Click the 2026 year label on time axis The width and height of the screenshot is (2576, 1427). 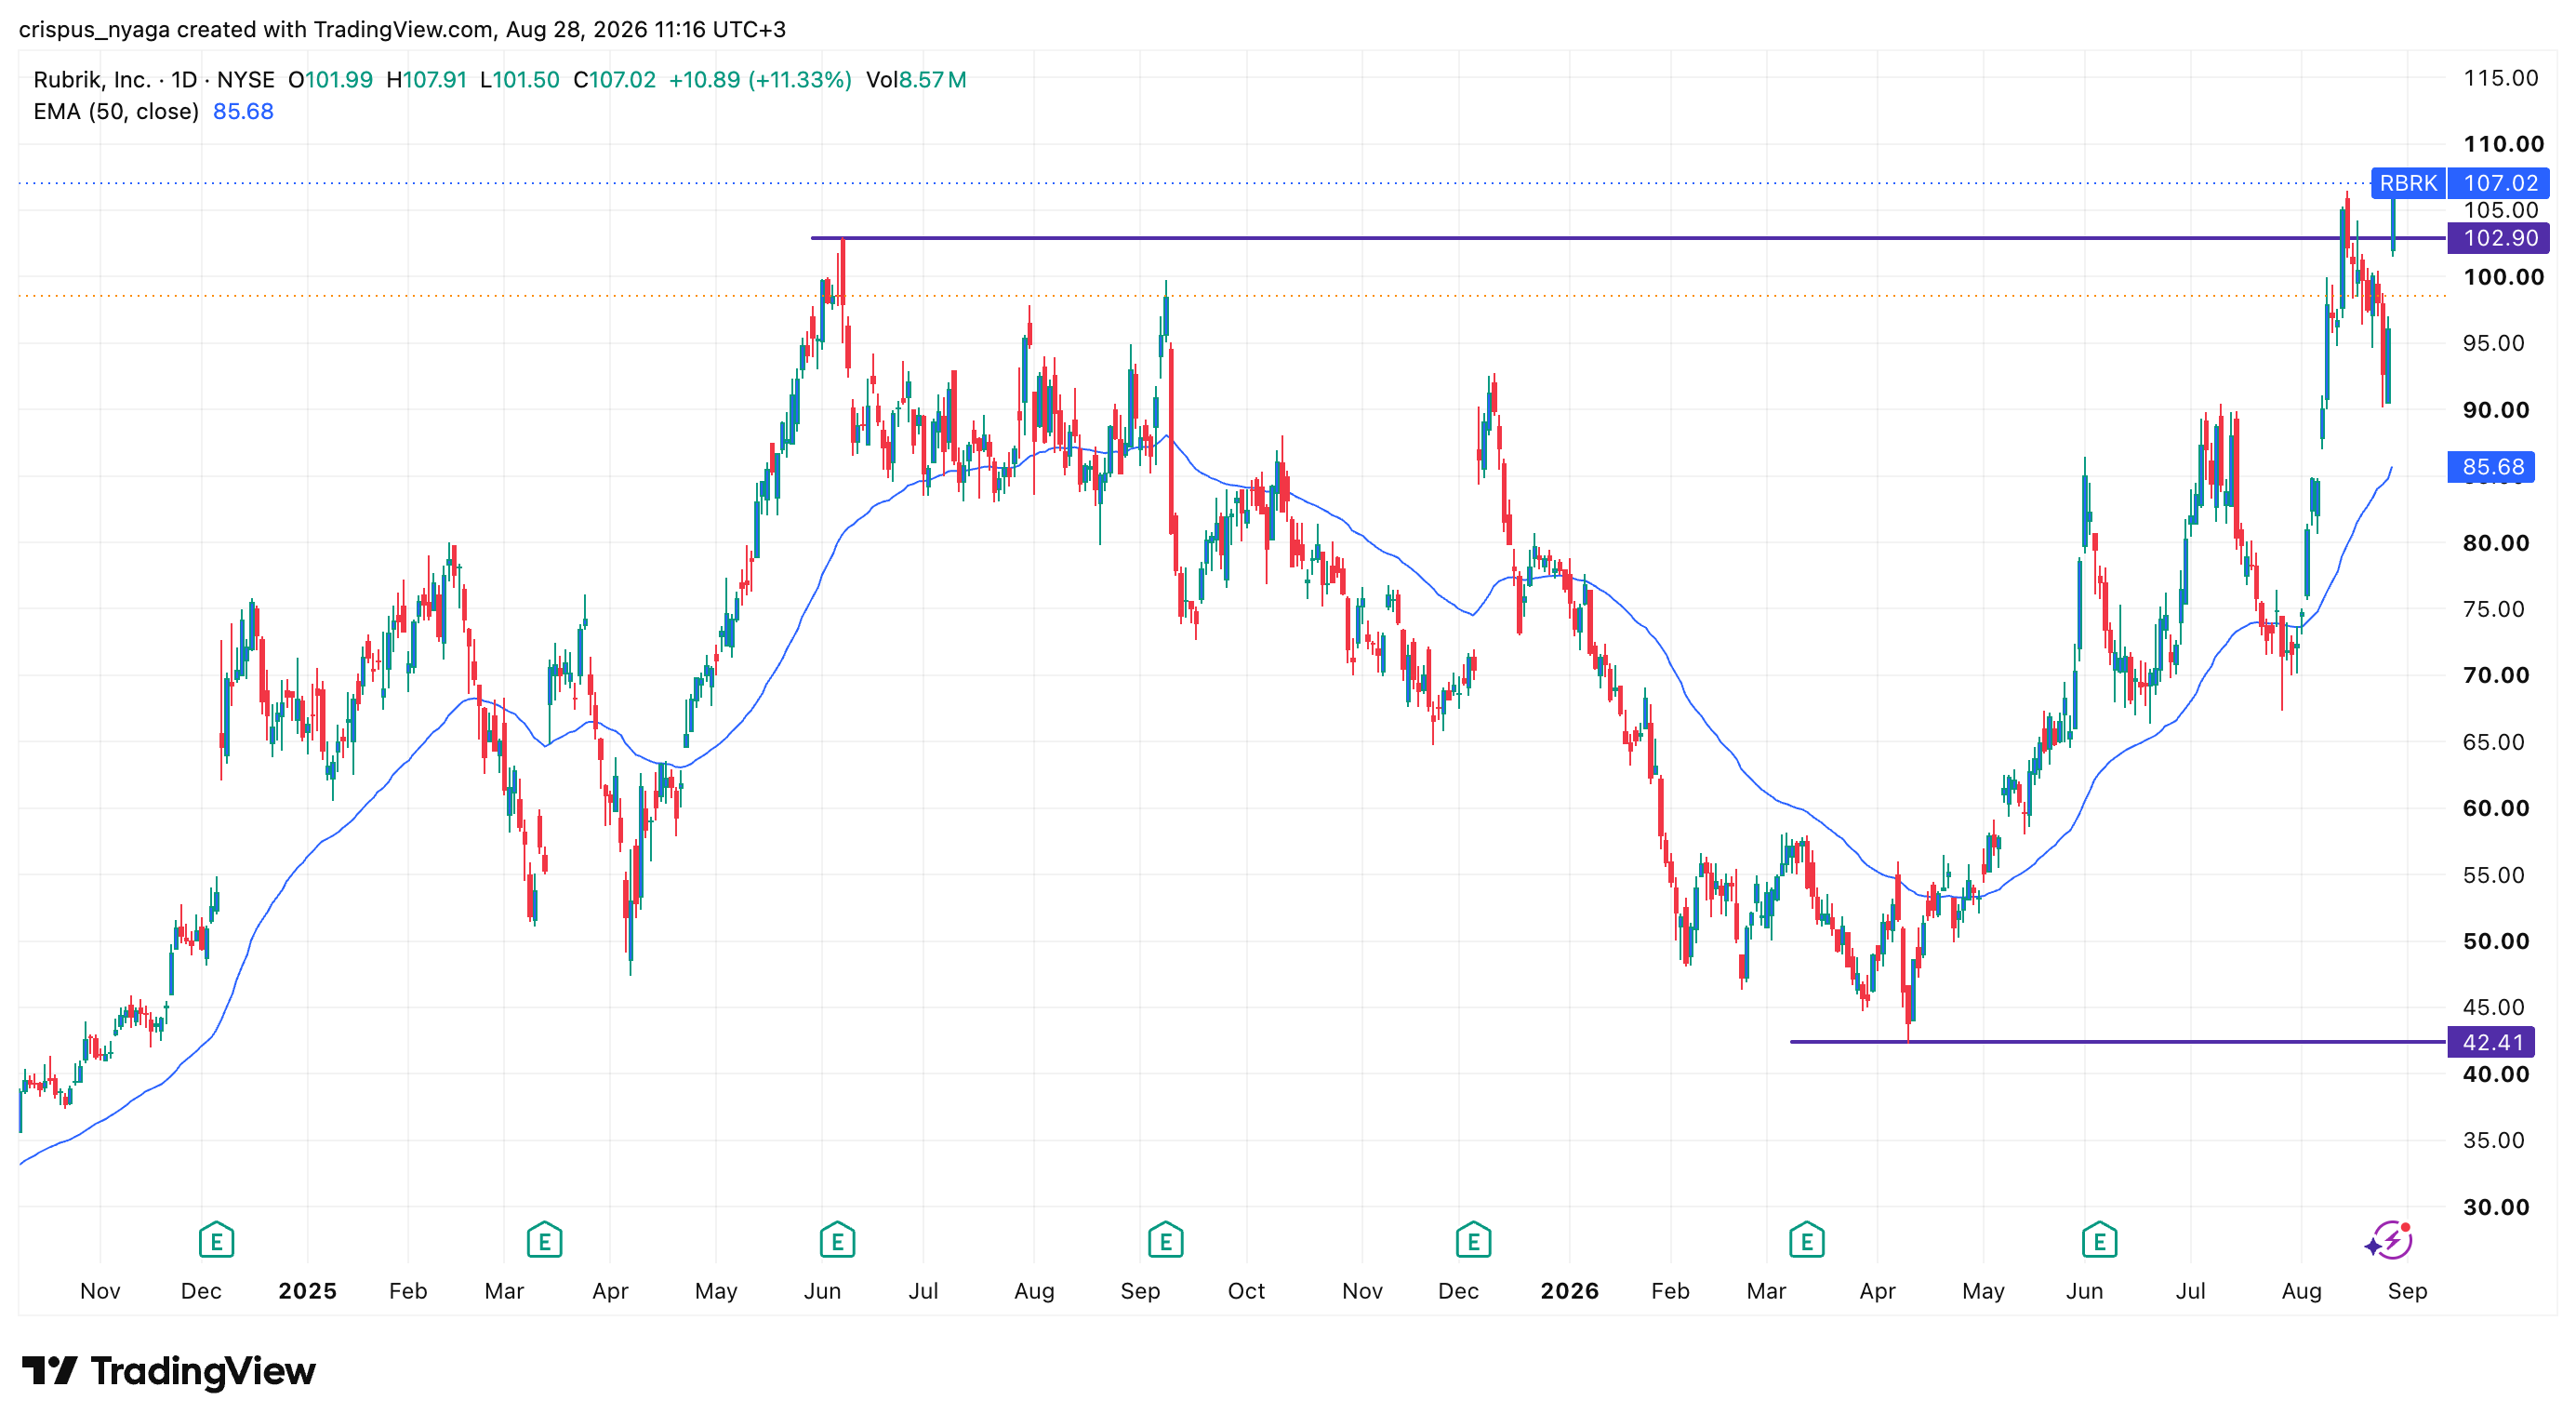(1569, 1291)
